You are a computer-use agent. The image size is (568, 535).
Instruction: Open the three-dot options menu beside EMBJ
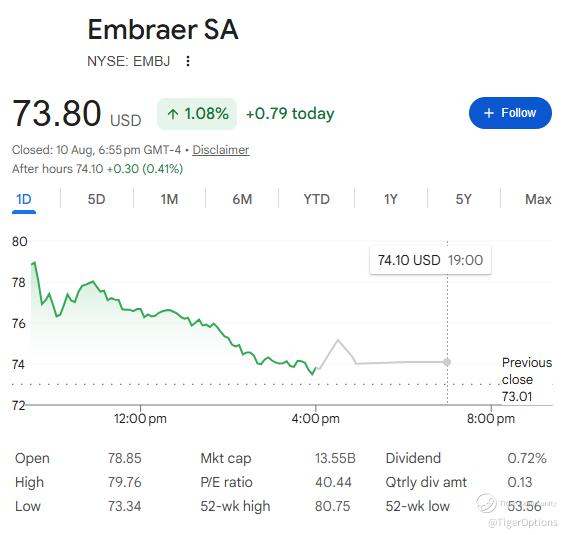(x=188, y=61)
